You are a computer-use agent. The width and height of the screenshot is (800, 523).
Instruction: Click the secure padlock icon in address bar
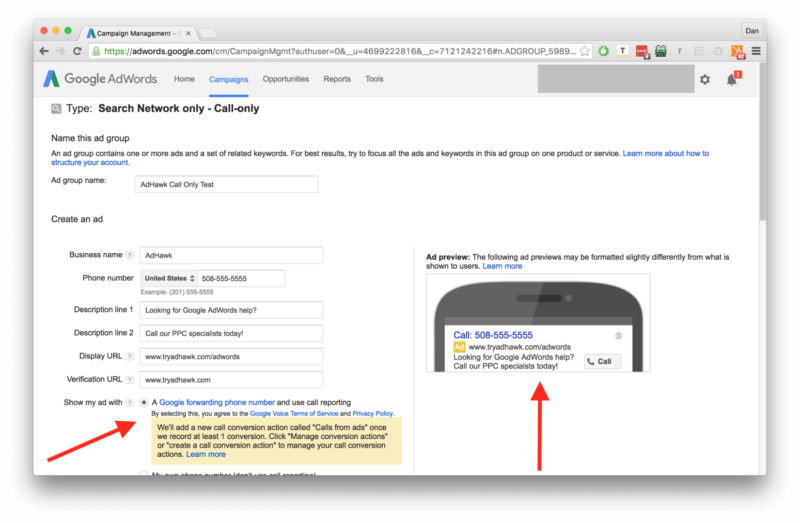(x=96, y=51)
